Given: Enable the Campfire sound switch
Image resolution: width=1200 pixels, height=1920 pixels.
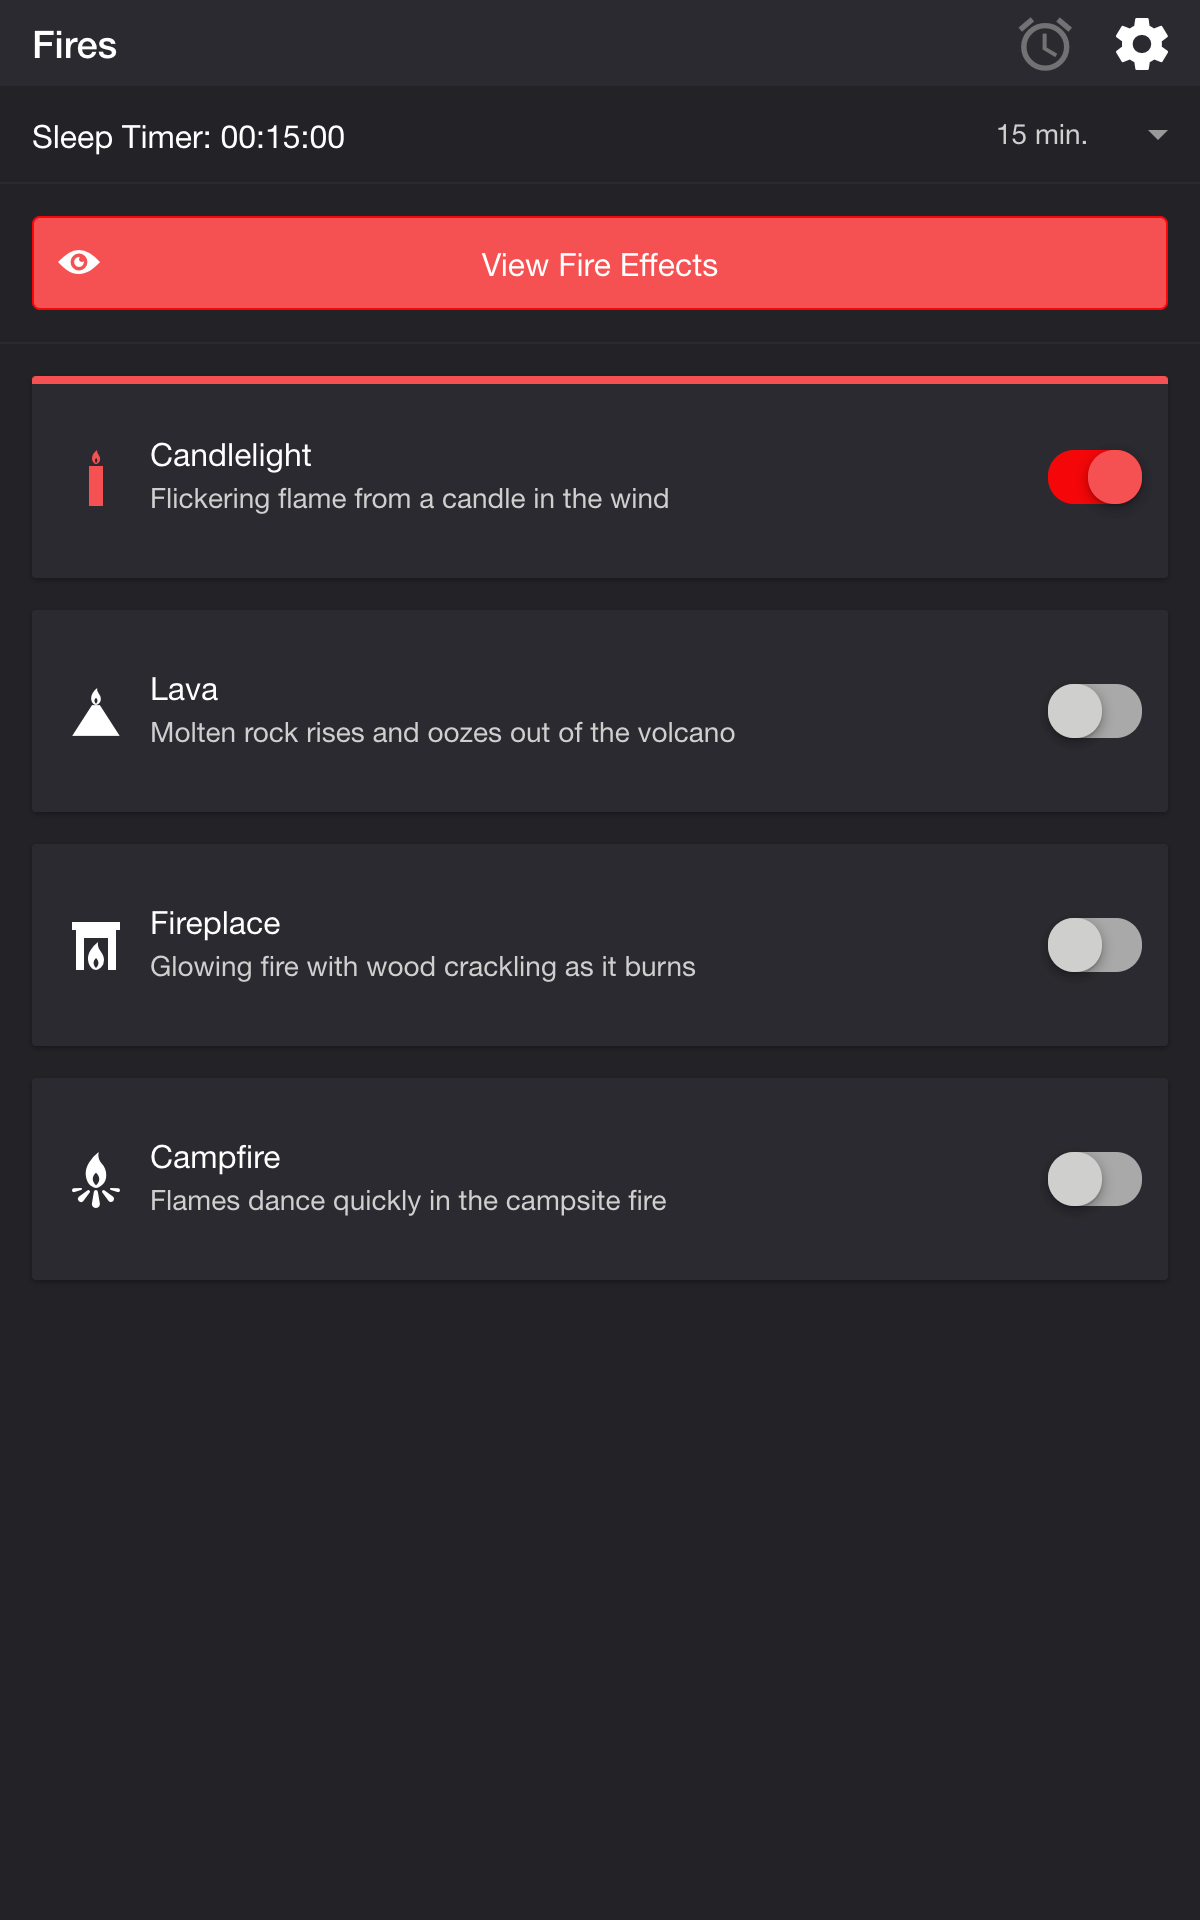Looking at the screenshot, I should (x=1095, y=1178).
